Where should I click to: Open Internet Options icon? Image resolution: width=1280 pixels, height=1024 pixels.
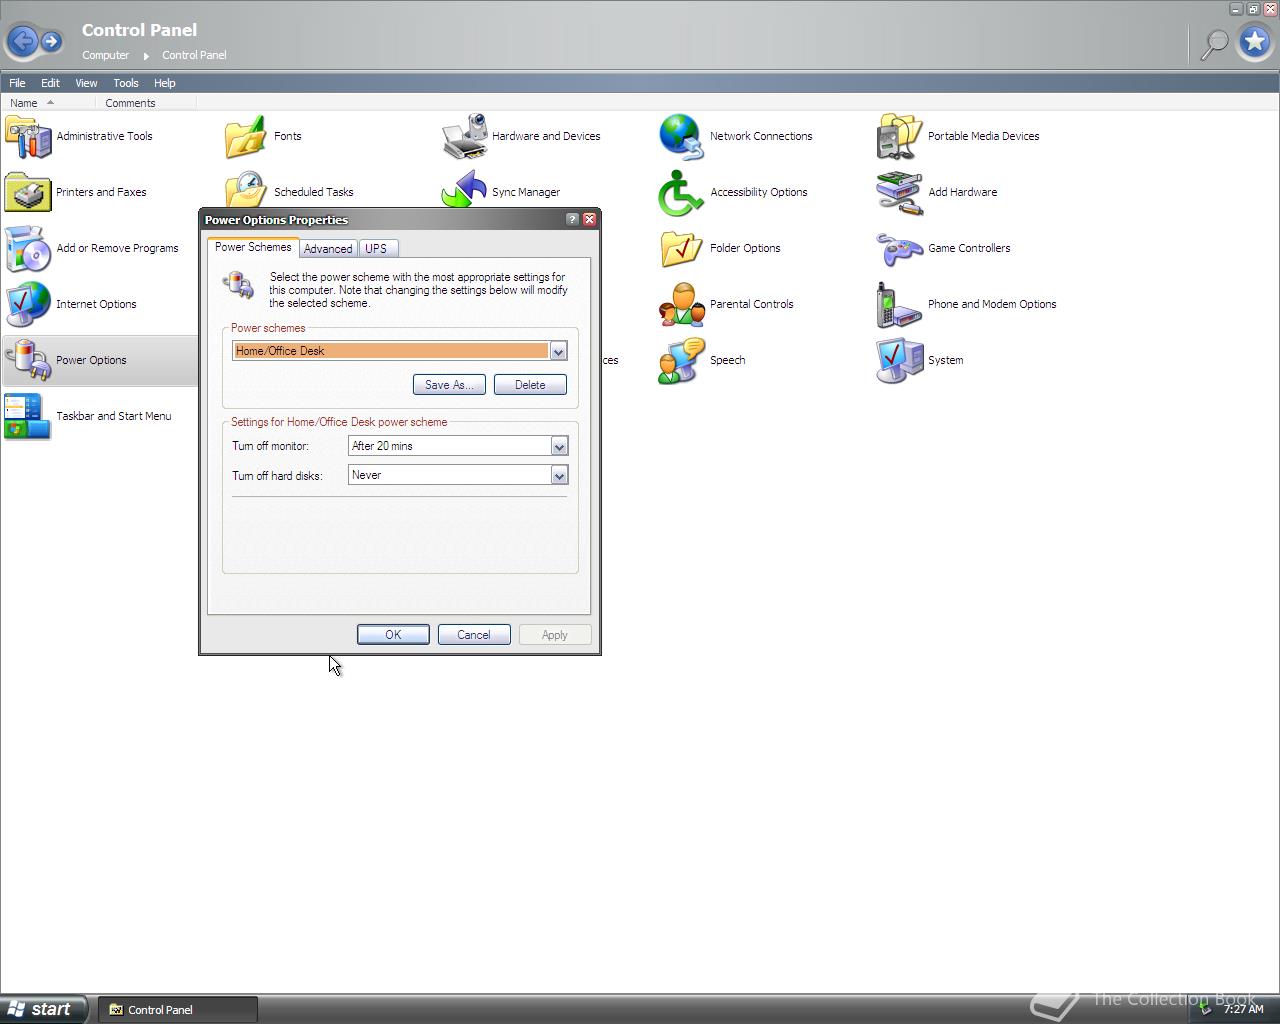[x=28, y=305]
